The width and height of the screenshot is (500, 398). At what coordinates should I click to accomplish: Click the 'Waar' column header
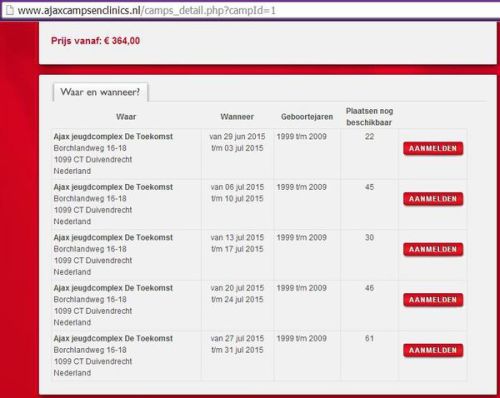coord(126,117)
